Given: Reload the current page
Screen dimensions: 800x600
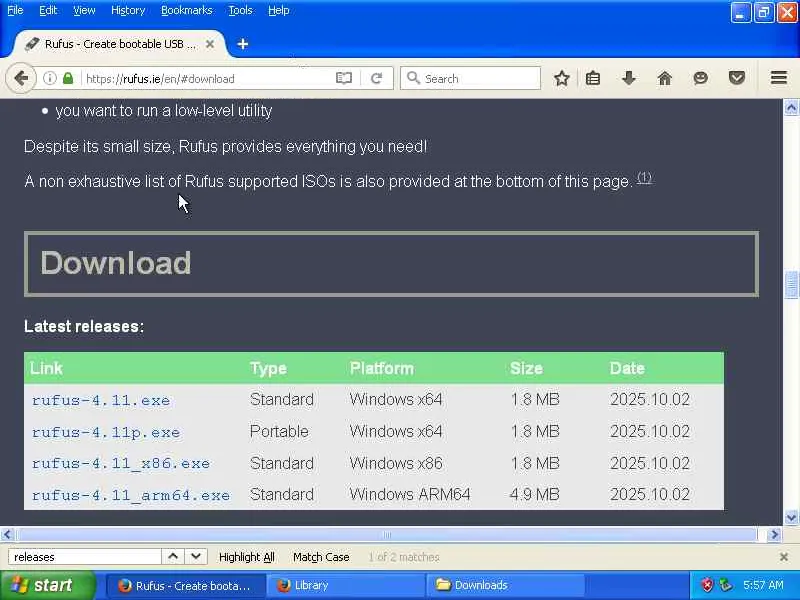Looking at the screenshot, I should [x=377, y=79].
